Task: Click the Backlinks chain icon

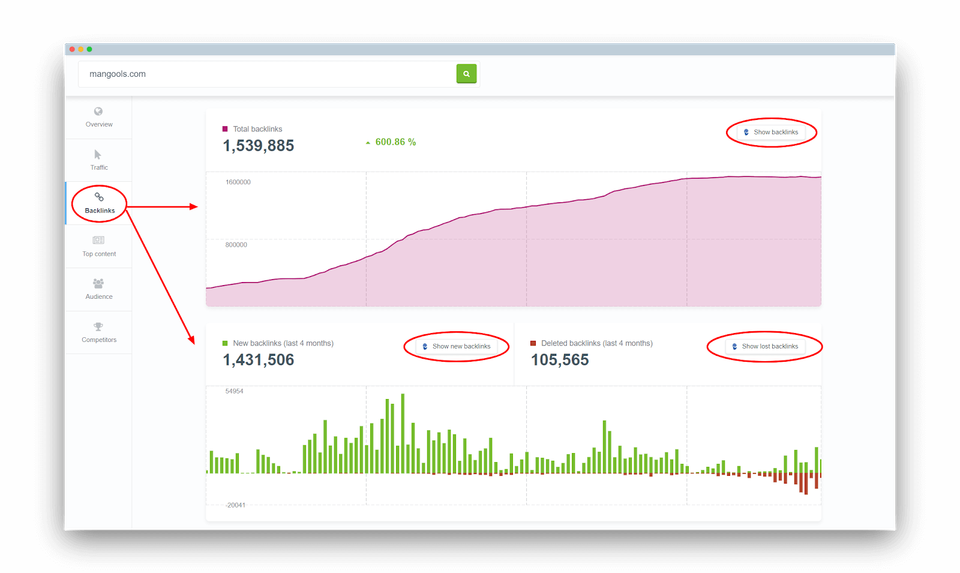Action: point(99,198)
